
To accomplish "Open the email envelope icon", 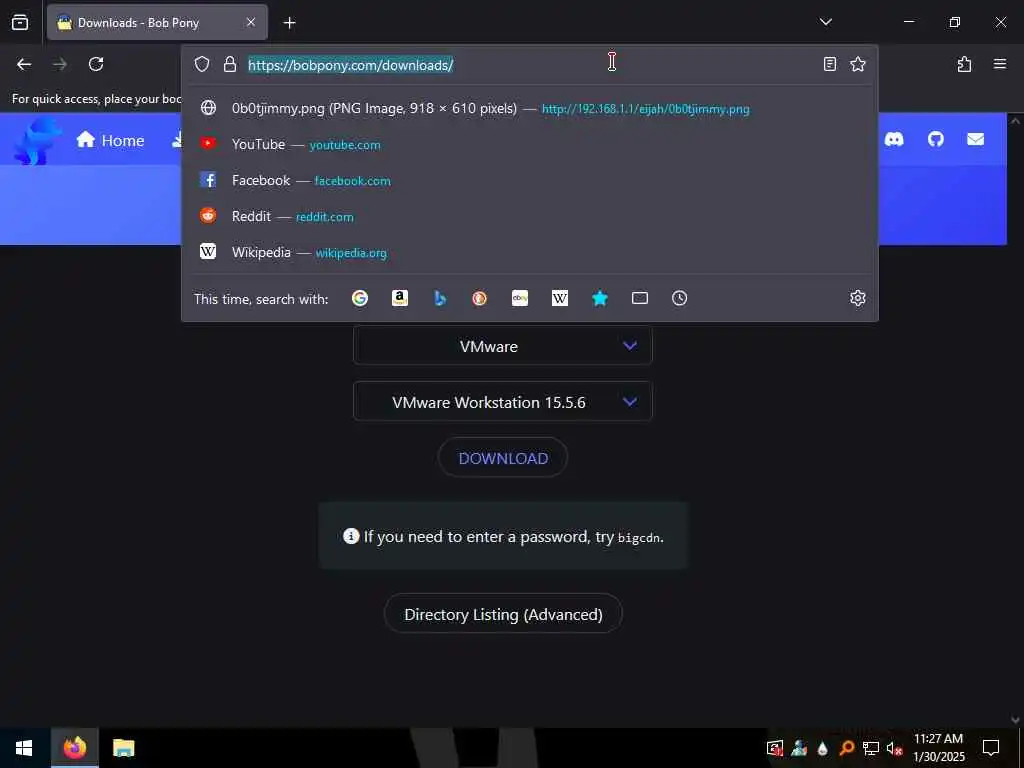I will pyautogui.click(x=976, y=139).
